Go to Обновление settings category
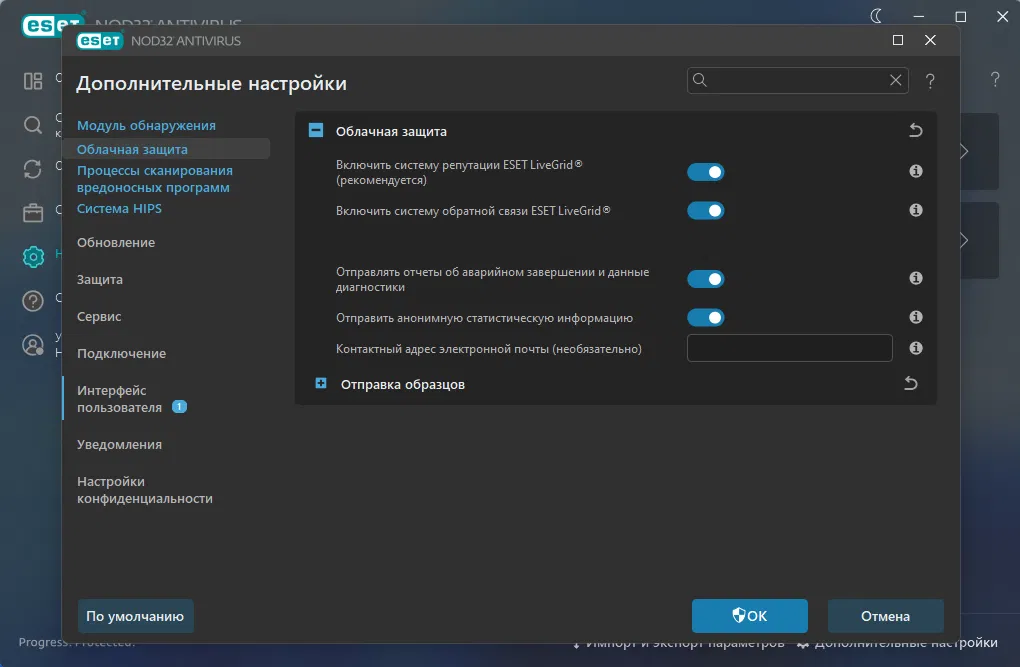Image resolution: width=1020 pixels, height=667 pixels. tap(116, 243)
